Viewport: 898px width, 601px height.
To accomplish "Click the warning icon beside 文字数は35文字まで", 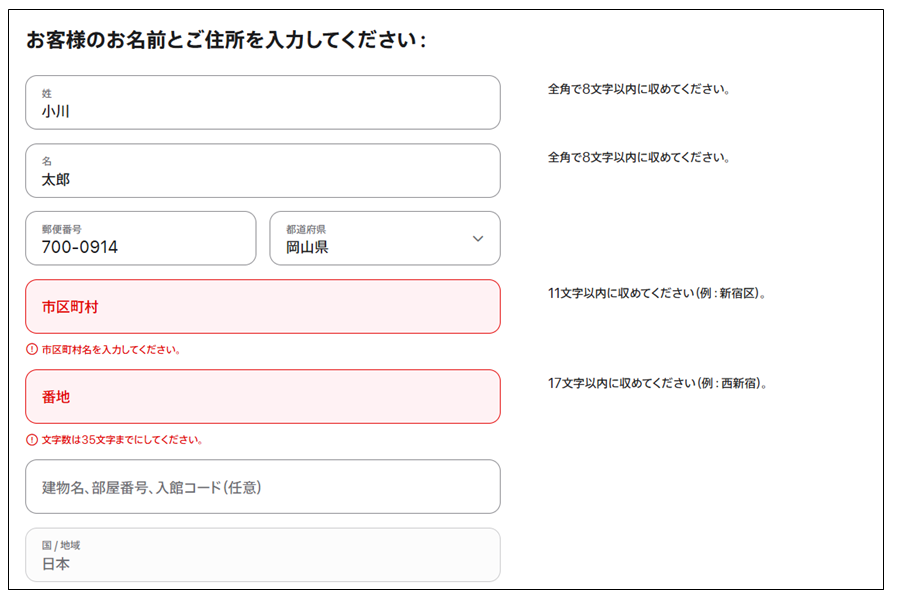I will [32, 439].
